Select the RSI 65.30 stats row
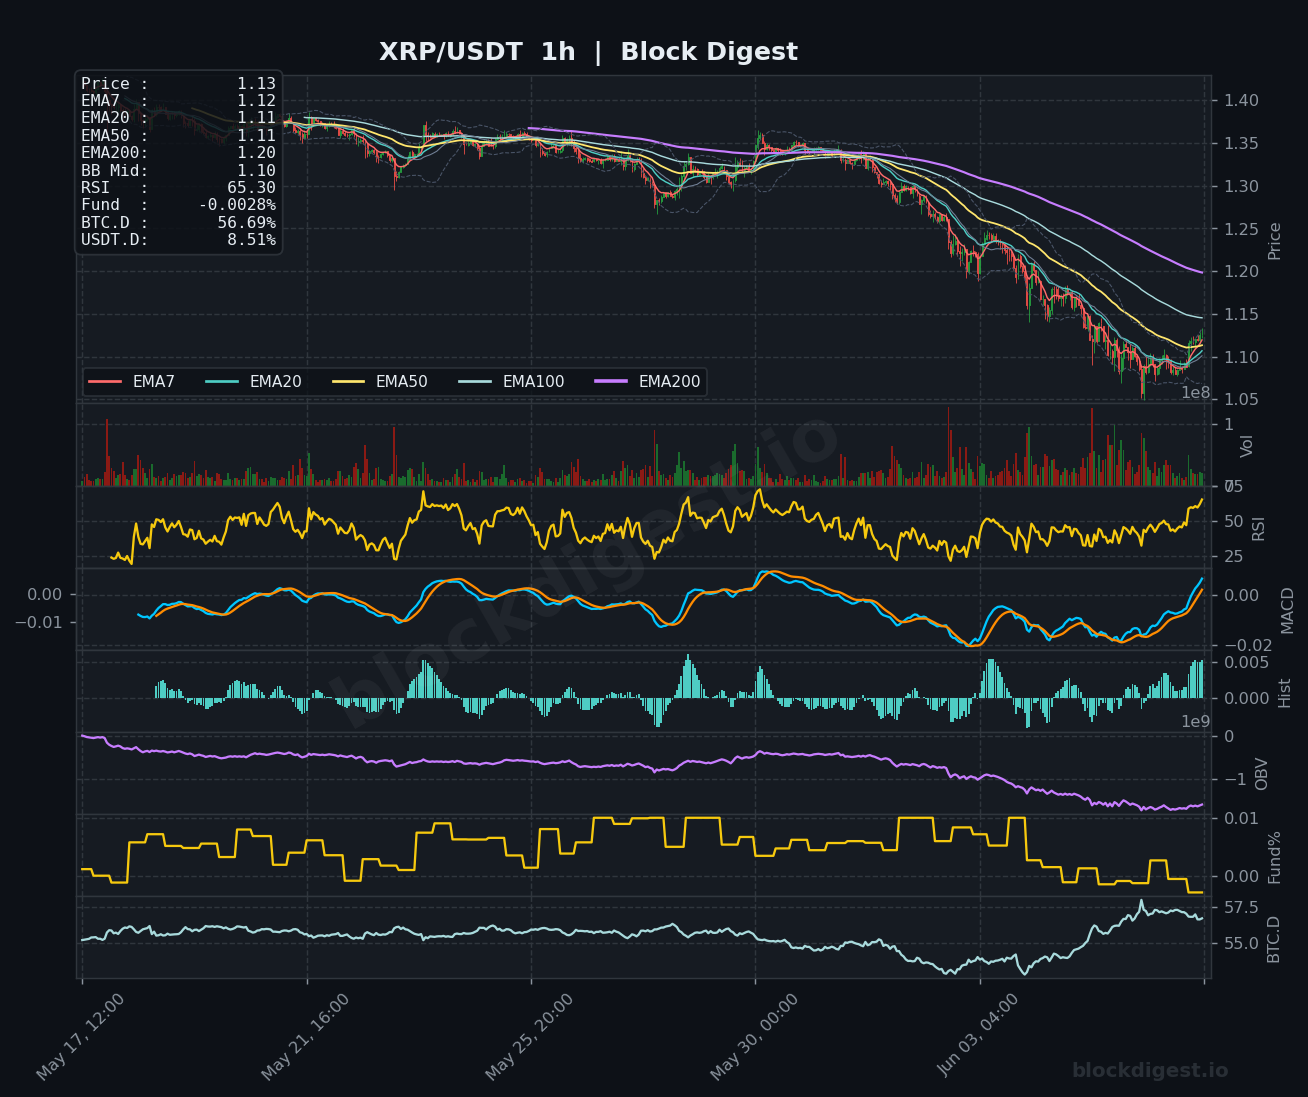This screenshot has height=1097, width=1308. tap(178, 188)
